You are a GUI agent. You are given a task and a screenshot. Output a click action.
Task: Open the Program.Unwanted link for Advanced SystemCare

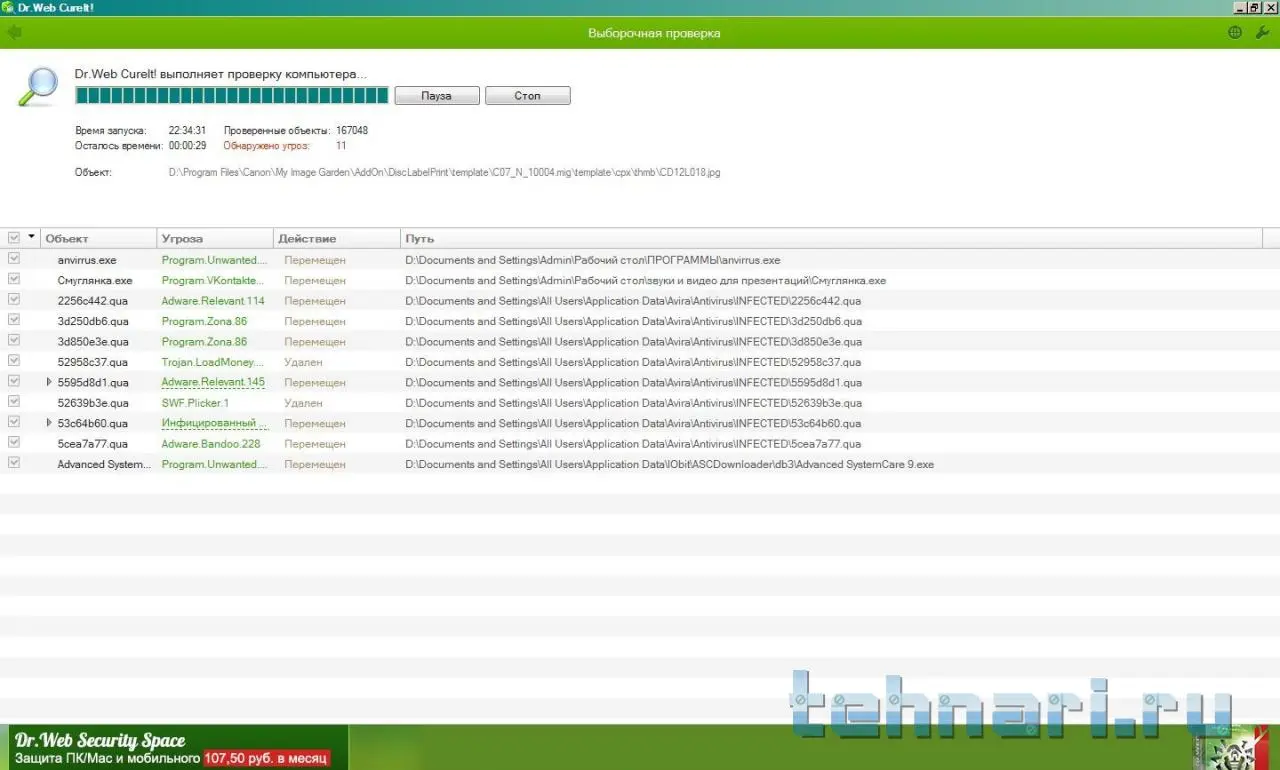pyautogui.click(x=214, y=464)
